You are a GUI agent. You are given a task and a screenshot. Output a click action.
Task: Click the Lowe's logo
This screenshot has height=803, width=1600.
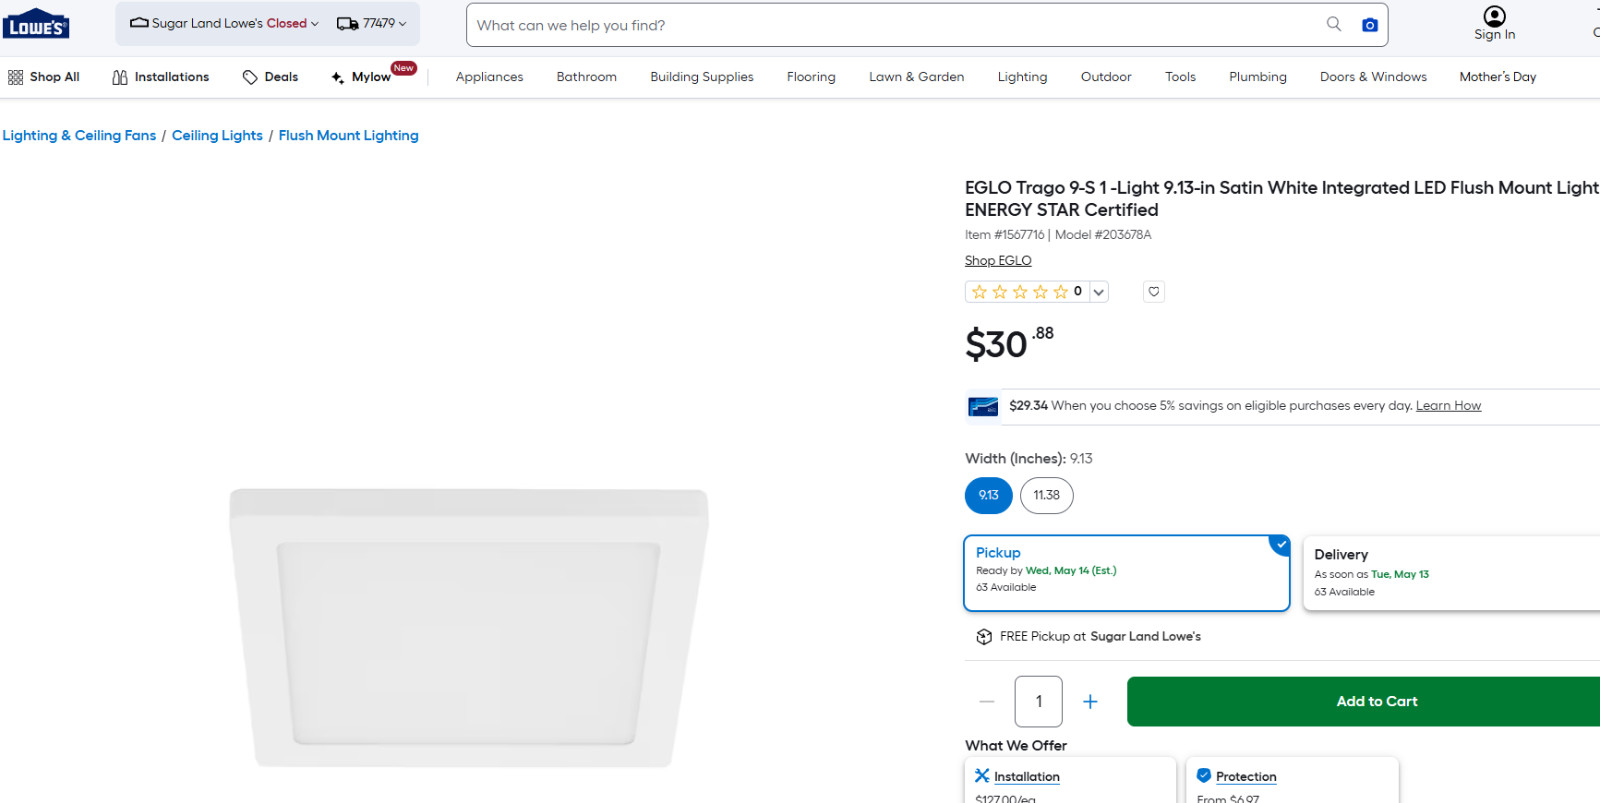[36, 23]
